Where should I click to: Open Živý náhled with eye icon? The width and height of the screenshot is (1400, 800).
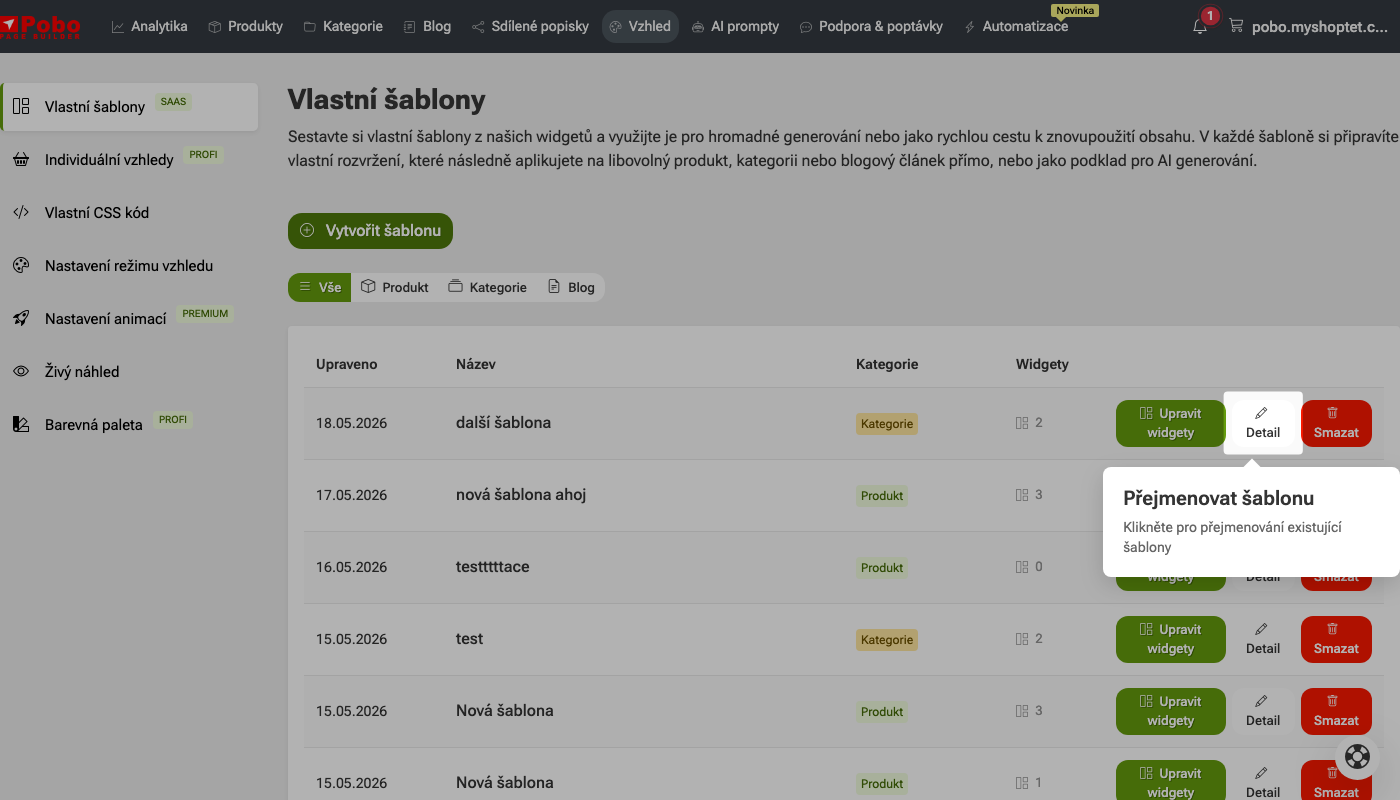tap(129, 372)
